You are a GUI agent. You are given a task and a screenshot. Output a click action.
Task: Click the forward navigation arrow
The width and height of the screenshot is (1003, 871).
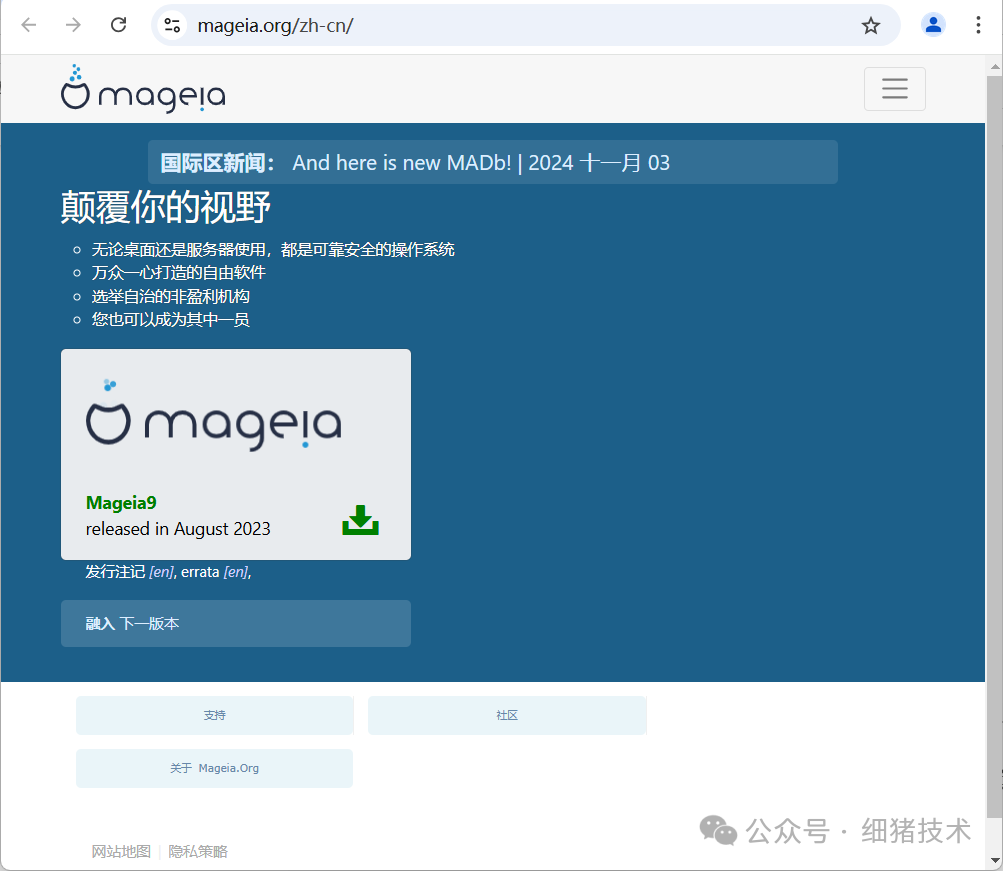pyautogui.click(x=72, y=25)
